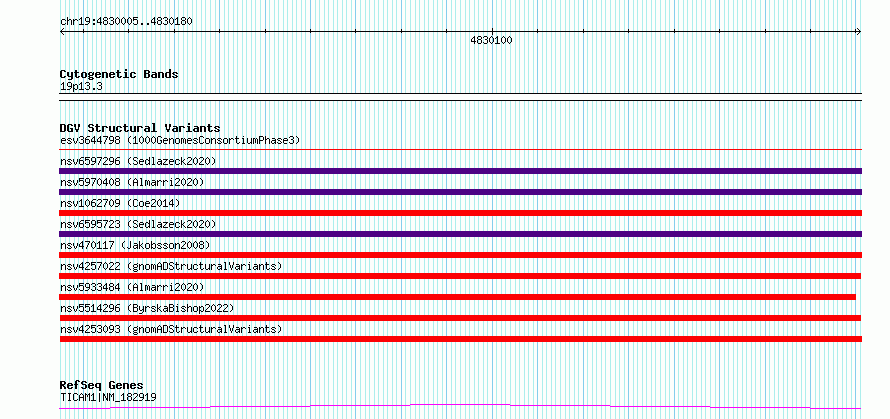Viewport: 890px width, 419px height.
Task: Click the 19p13.3 band label
Action: 81,87
